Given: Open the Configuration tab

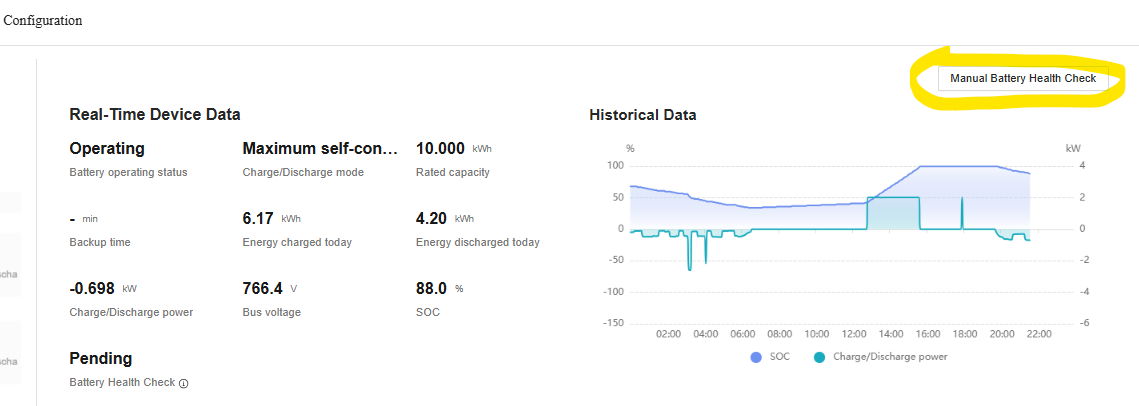Looking at the screenshot, I should click(43, 20).
